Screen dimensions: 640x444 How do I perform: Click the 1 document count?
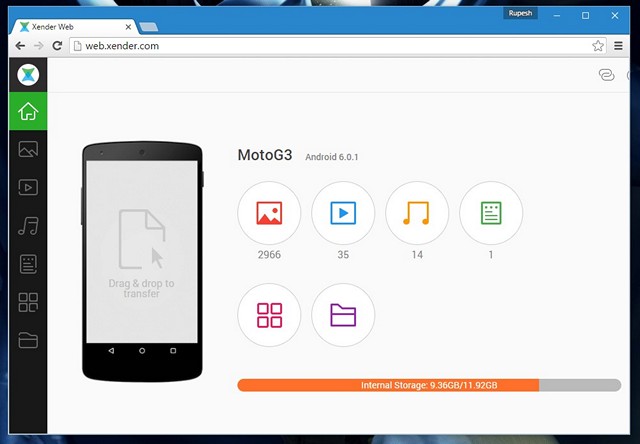491,255
